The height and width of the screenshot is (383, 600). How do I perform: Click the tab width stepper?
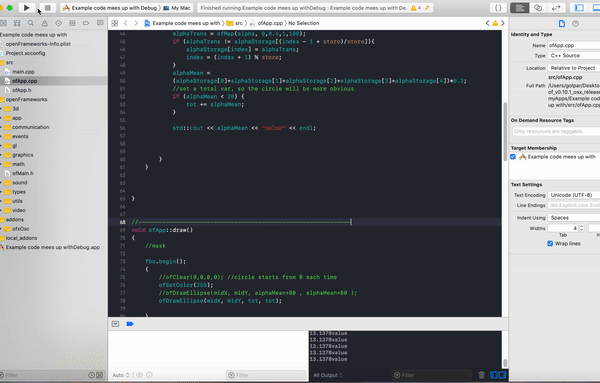tap(582, 228)
